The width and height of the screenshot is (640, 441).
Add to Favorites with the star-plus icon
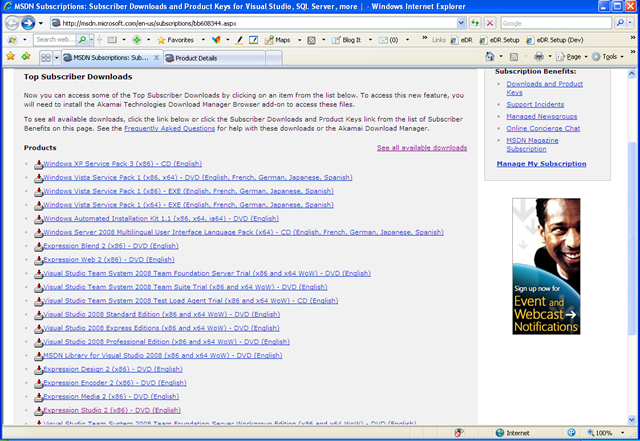[26, 56]
